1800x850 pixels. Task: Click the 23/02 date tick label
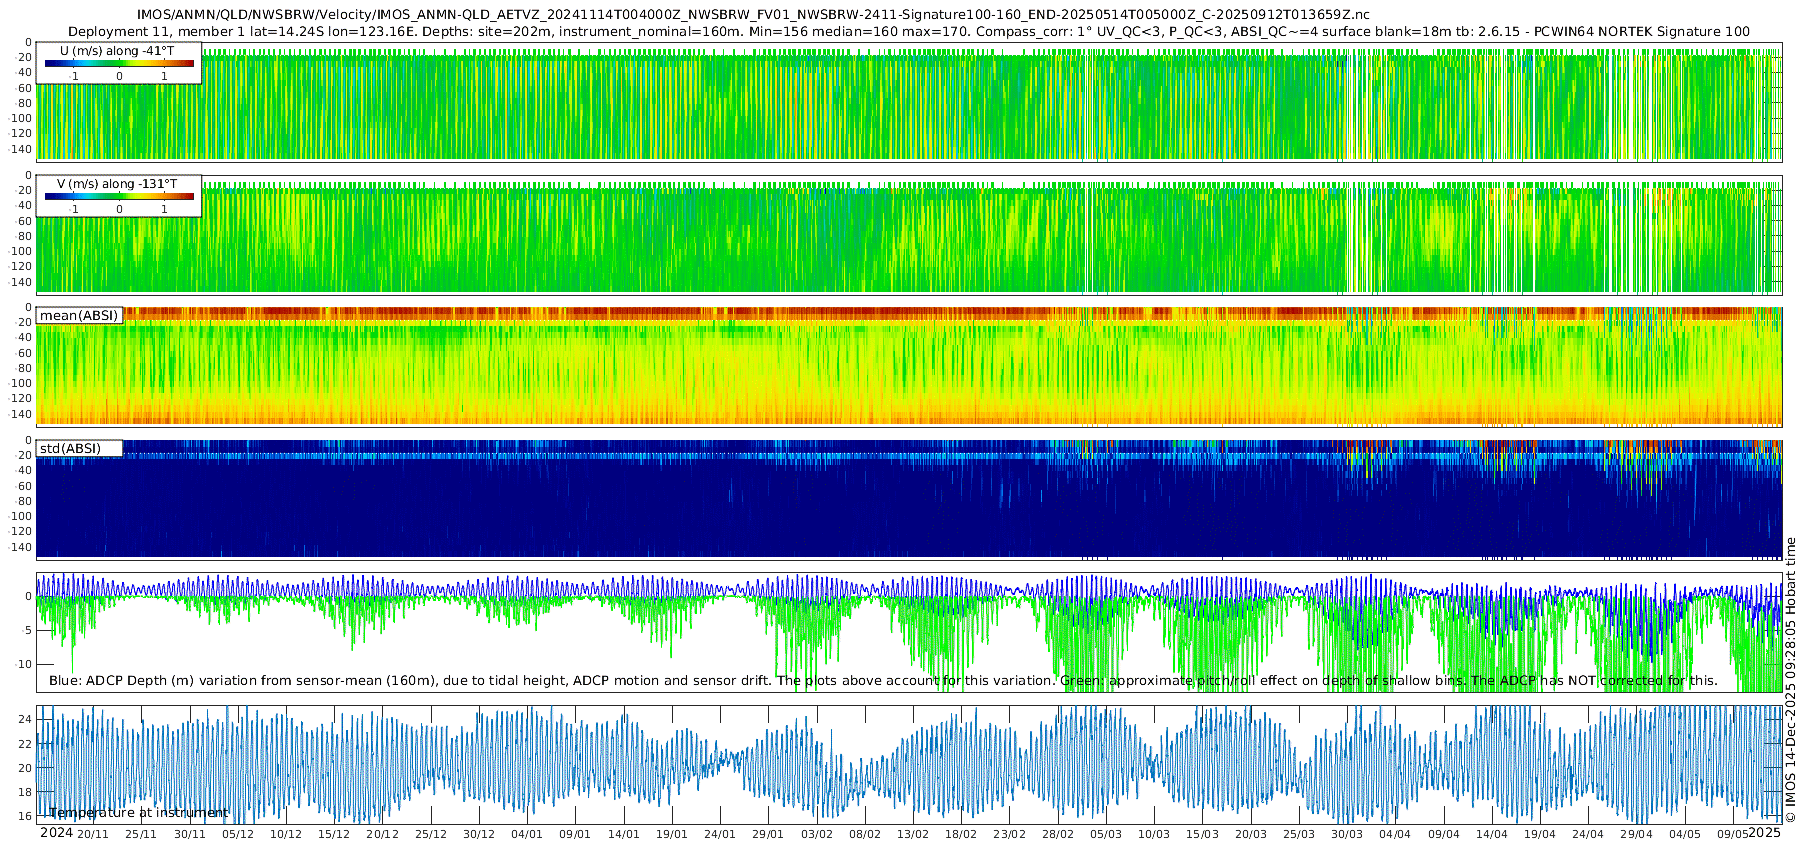coord(1010,834)
